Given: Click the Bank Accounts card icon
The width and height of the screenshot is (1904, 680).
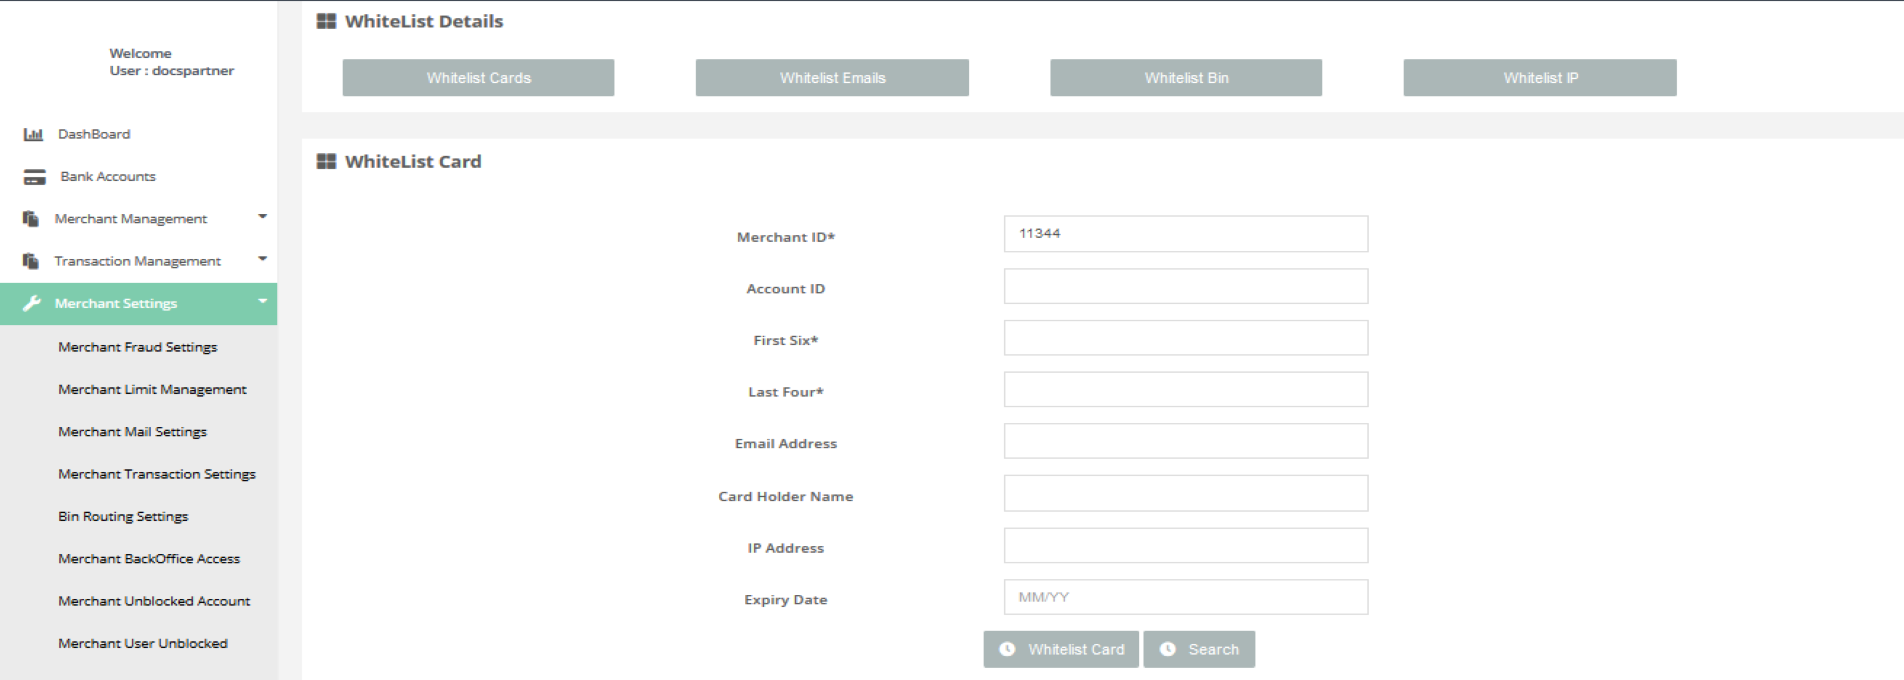Looking at the screenshot, I should click(x=35, y=177).
